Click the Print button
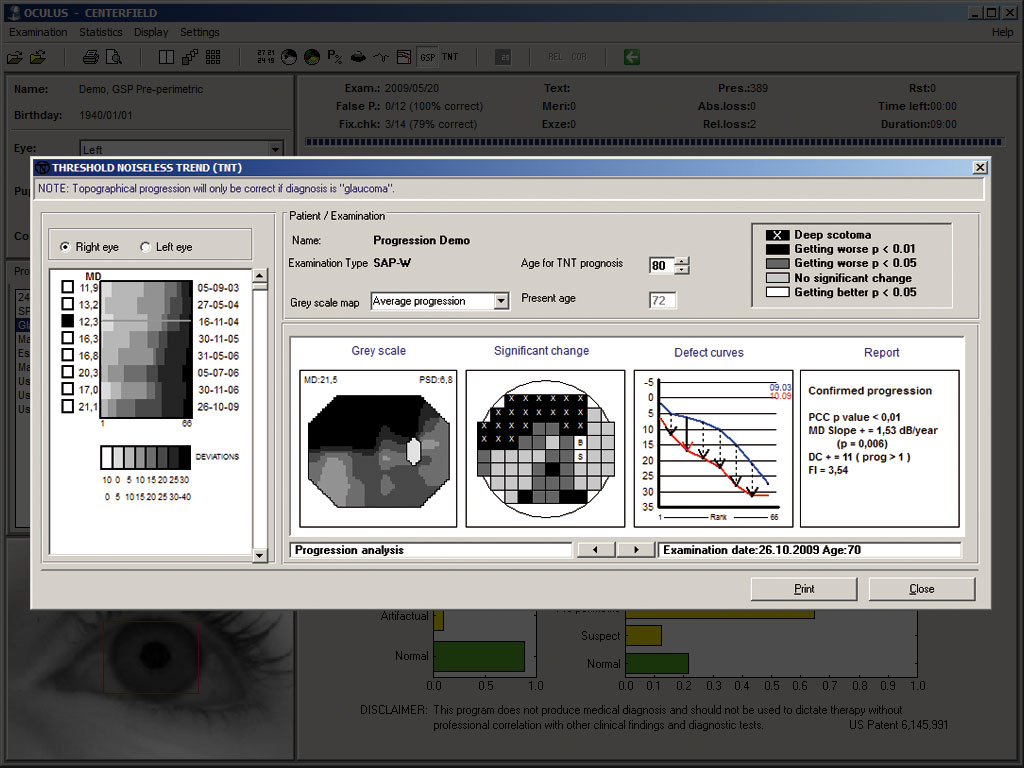 (804, 589)
